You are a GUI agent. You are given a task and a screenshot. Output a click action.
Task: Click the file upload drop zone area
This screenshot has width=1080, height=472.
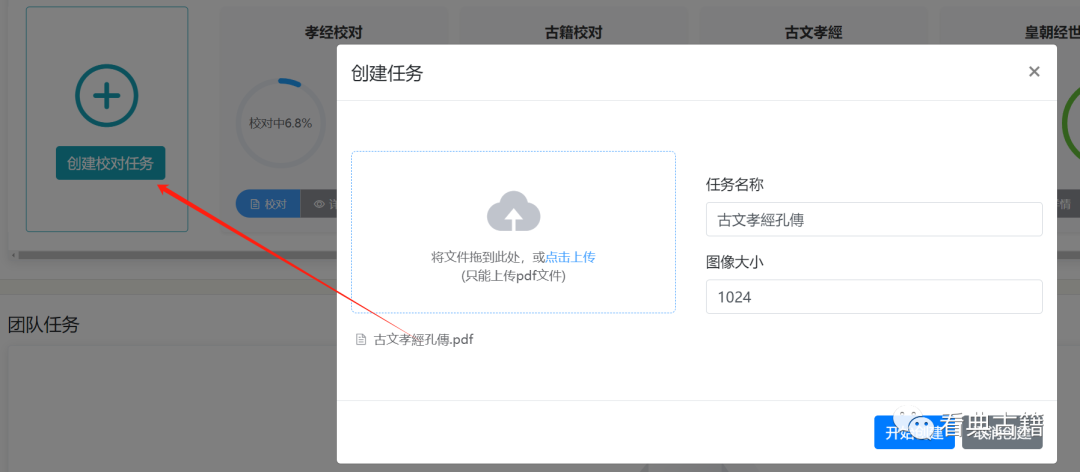[513, 232]
